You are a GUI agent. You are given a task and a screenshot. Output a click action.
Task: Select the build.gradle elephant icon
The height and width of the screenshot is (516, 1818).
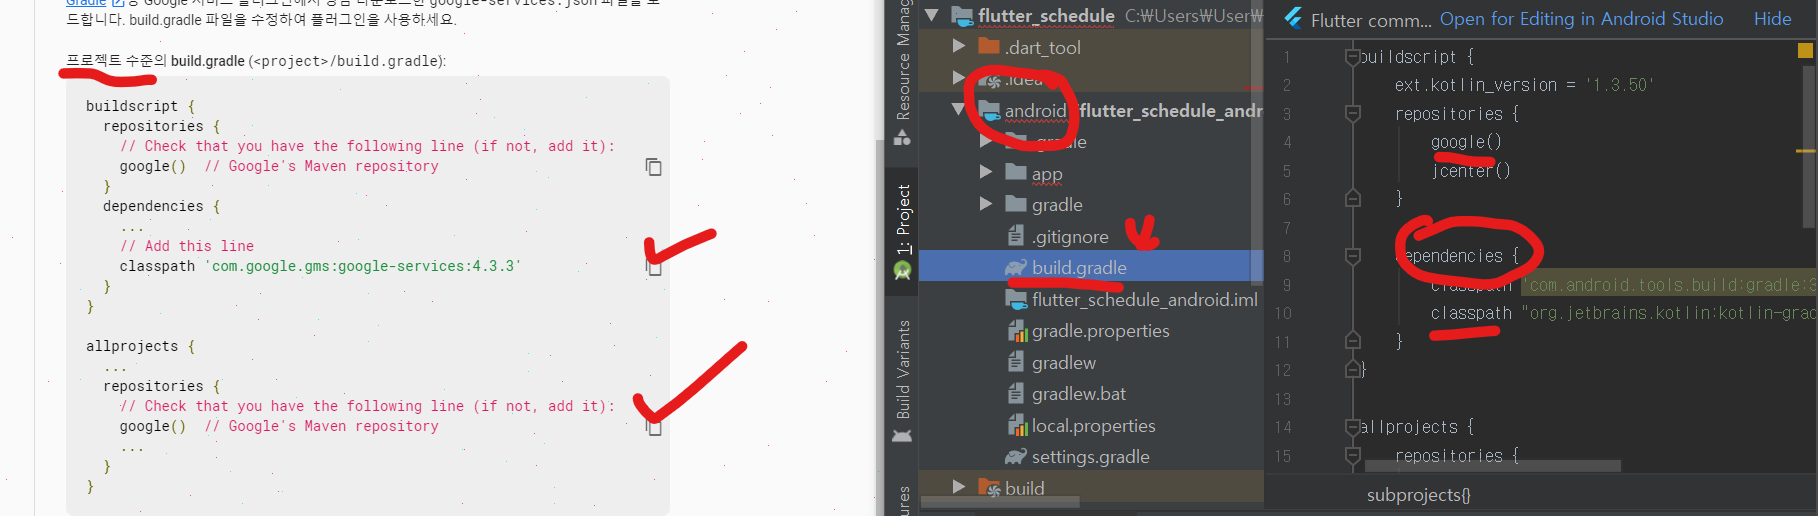[x=1016, y=267]
